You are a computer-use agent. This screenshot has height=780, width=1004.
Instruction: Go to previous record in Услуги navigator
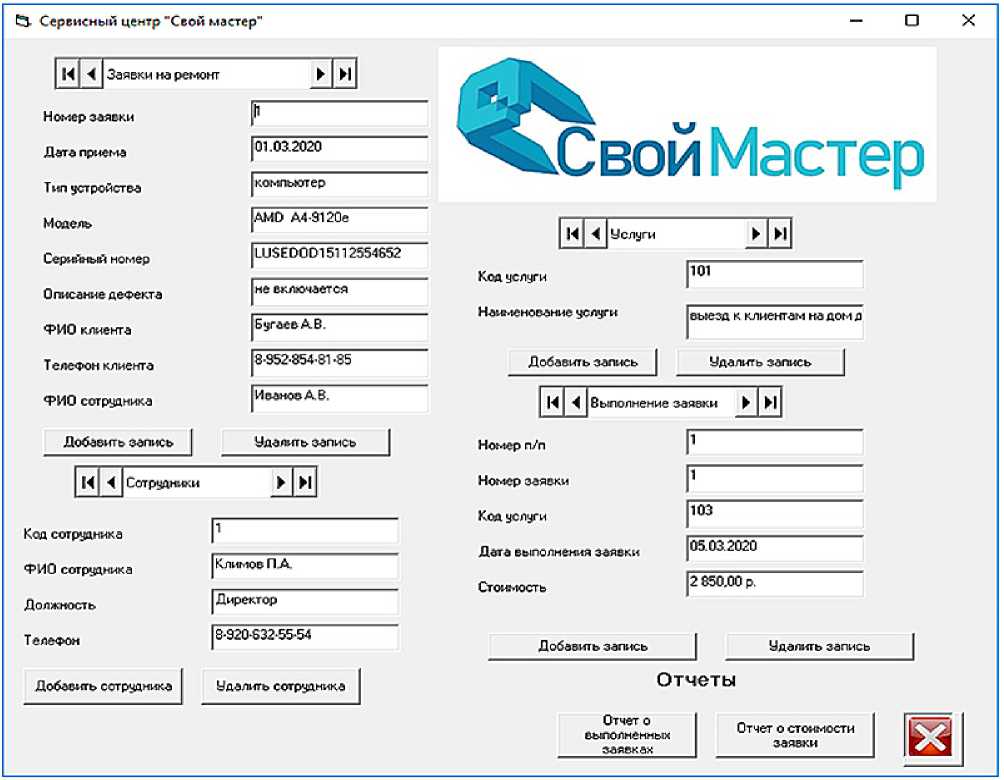(x=595, y=234)
